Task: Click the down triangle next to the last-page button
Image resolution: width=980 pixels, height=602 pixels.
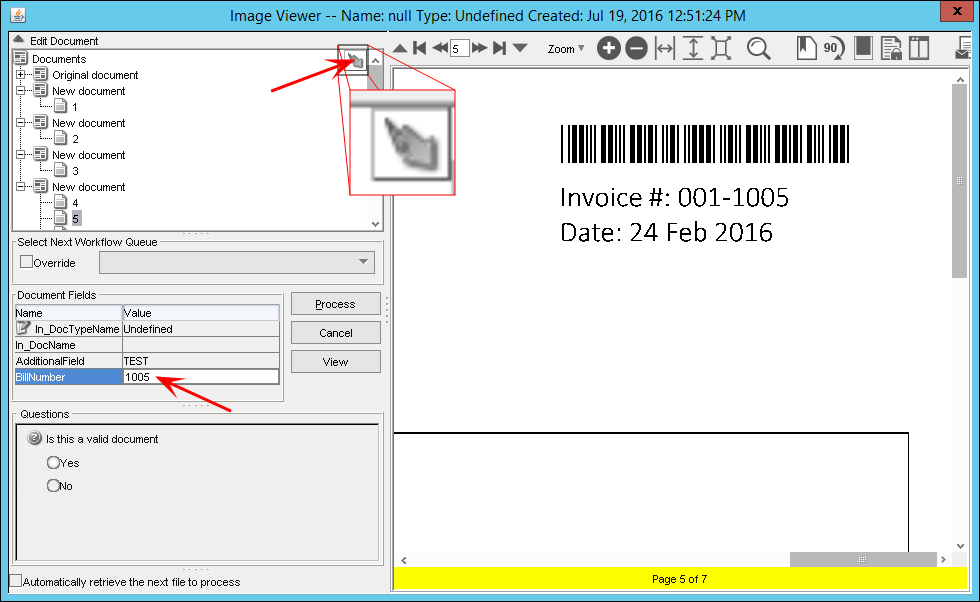Action: point(520,48)
